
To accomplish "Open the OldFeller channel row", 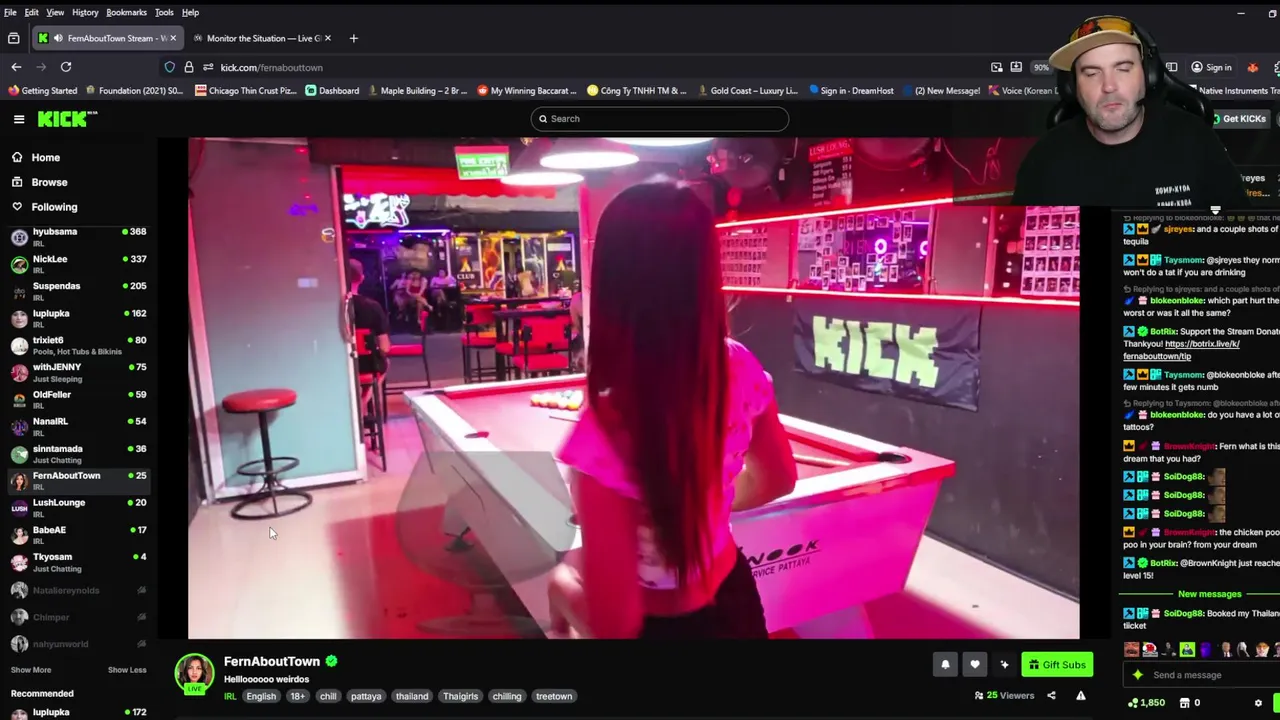I will click(78, 400).
